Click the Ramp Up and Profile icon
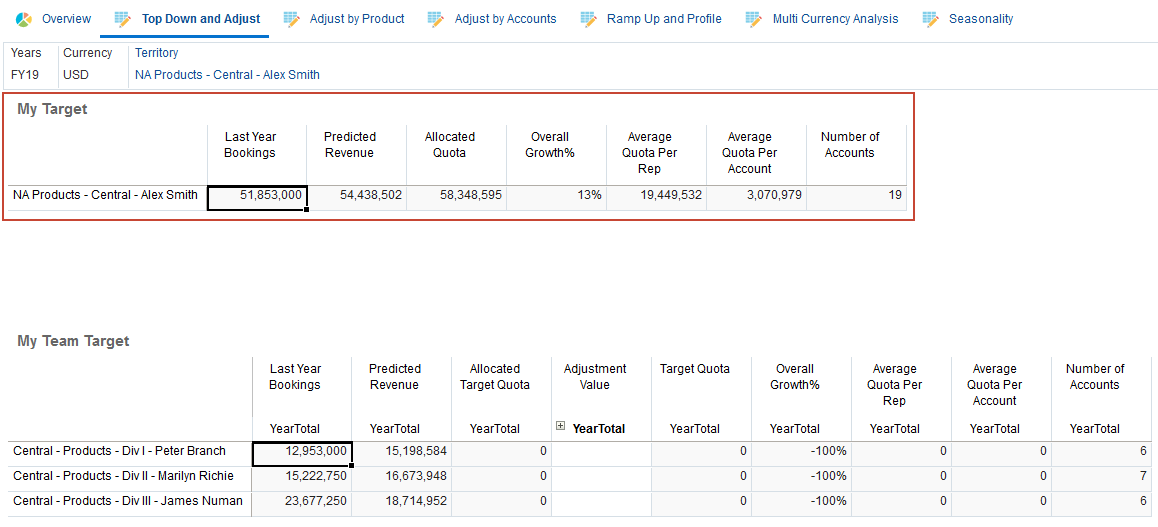The image size is (1158, 527). click(x=588, y=19)
